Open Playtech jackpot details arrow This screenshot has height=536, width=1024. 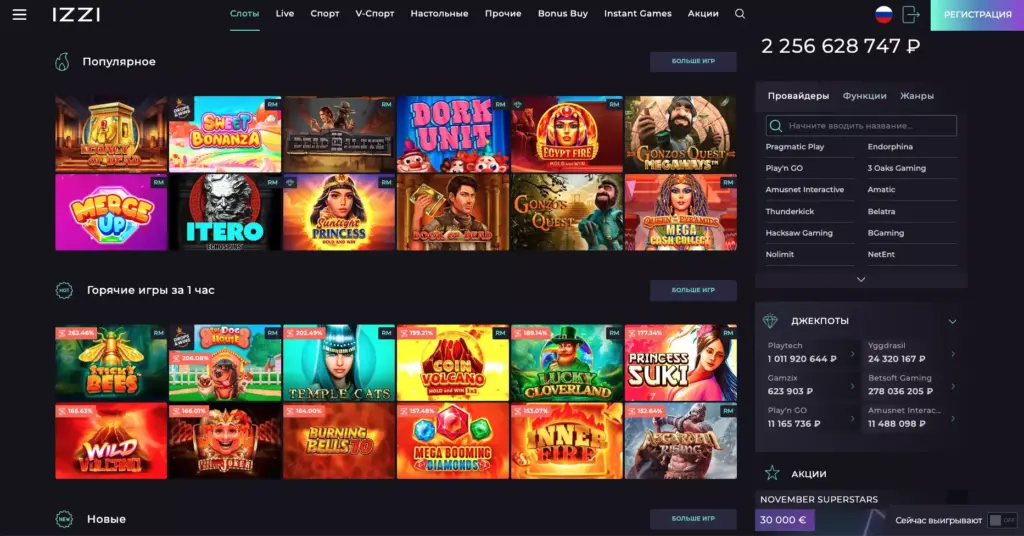(852, 353)
